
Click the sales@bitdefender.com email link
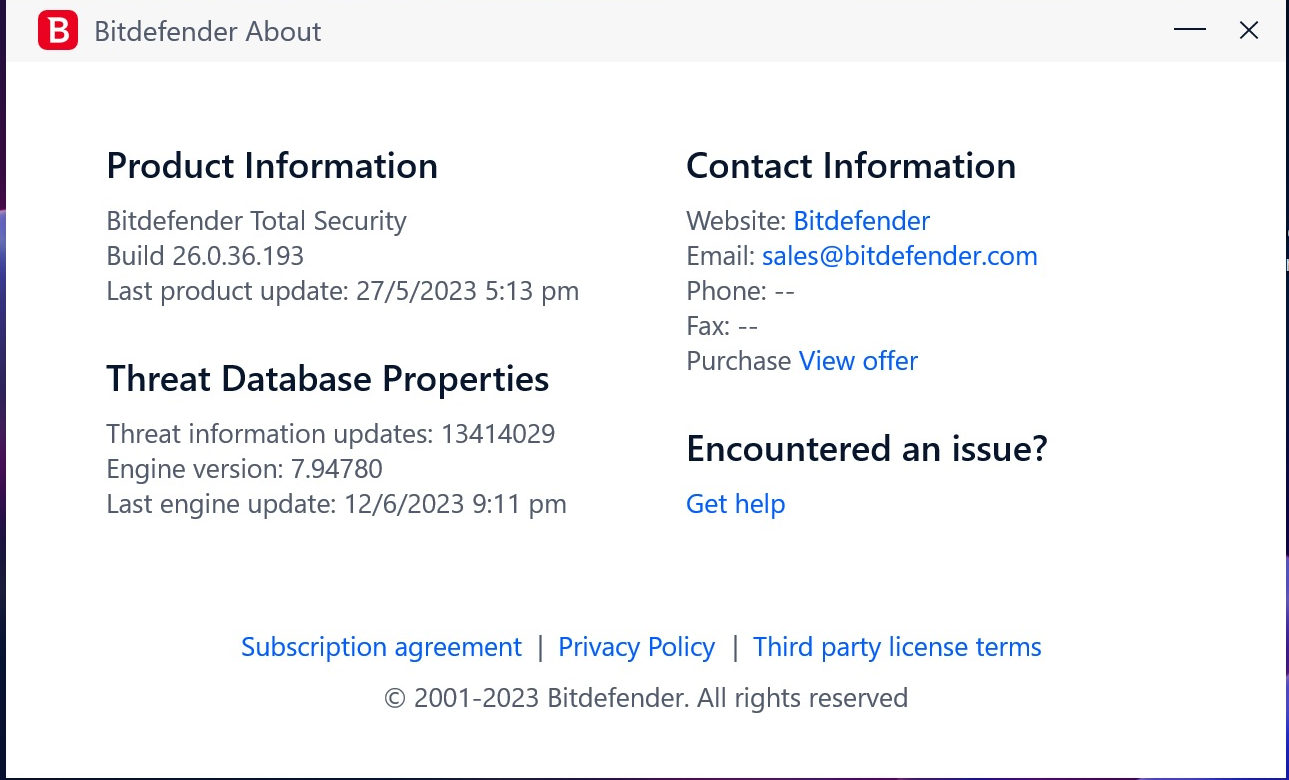pyautogui.click(x=899, y=256)
